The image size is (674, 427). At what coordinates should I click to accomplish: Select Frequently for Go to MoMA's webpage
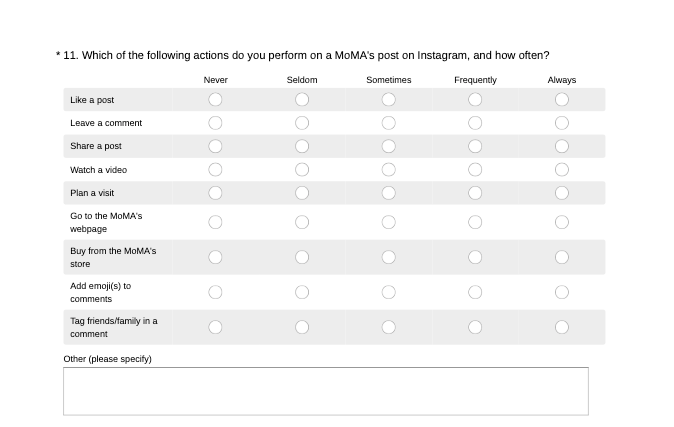pyautogui.click(x=475, y=222)
